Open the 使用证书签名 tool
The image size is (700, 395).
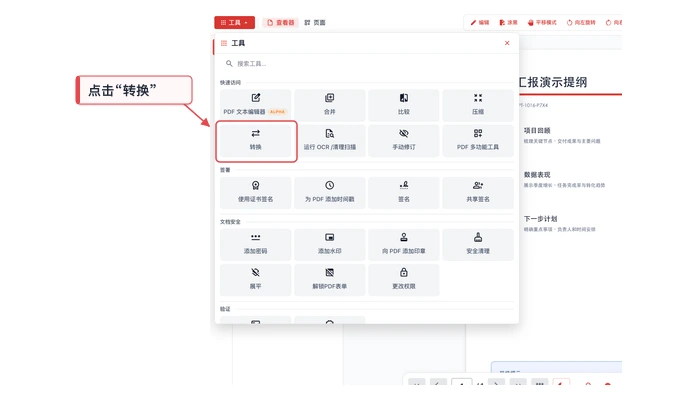click(255, 192)
